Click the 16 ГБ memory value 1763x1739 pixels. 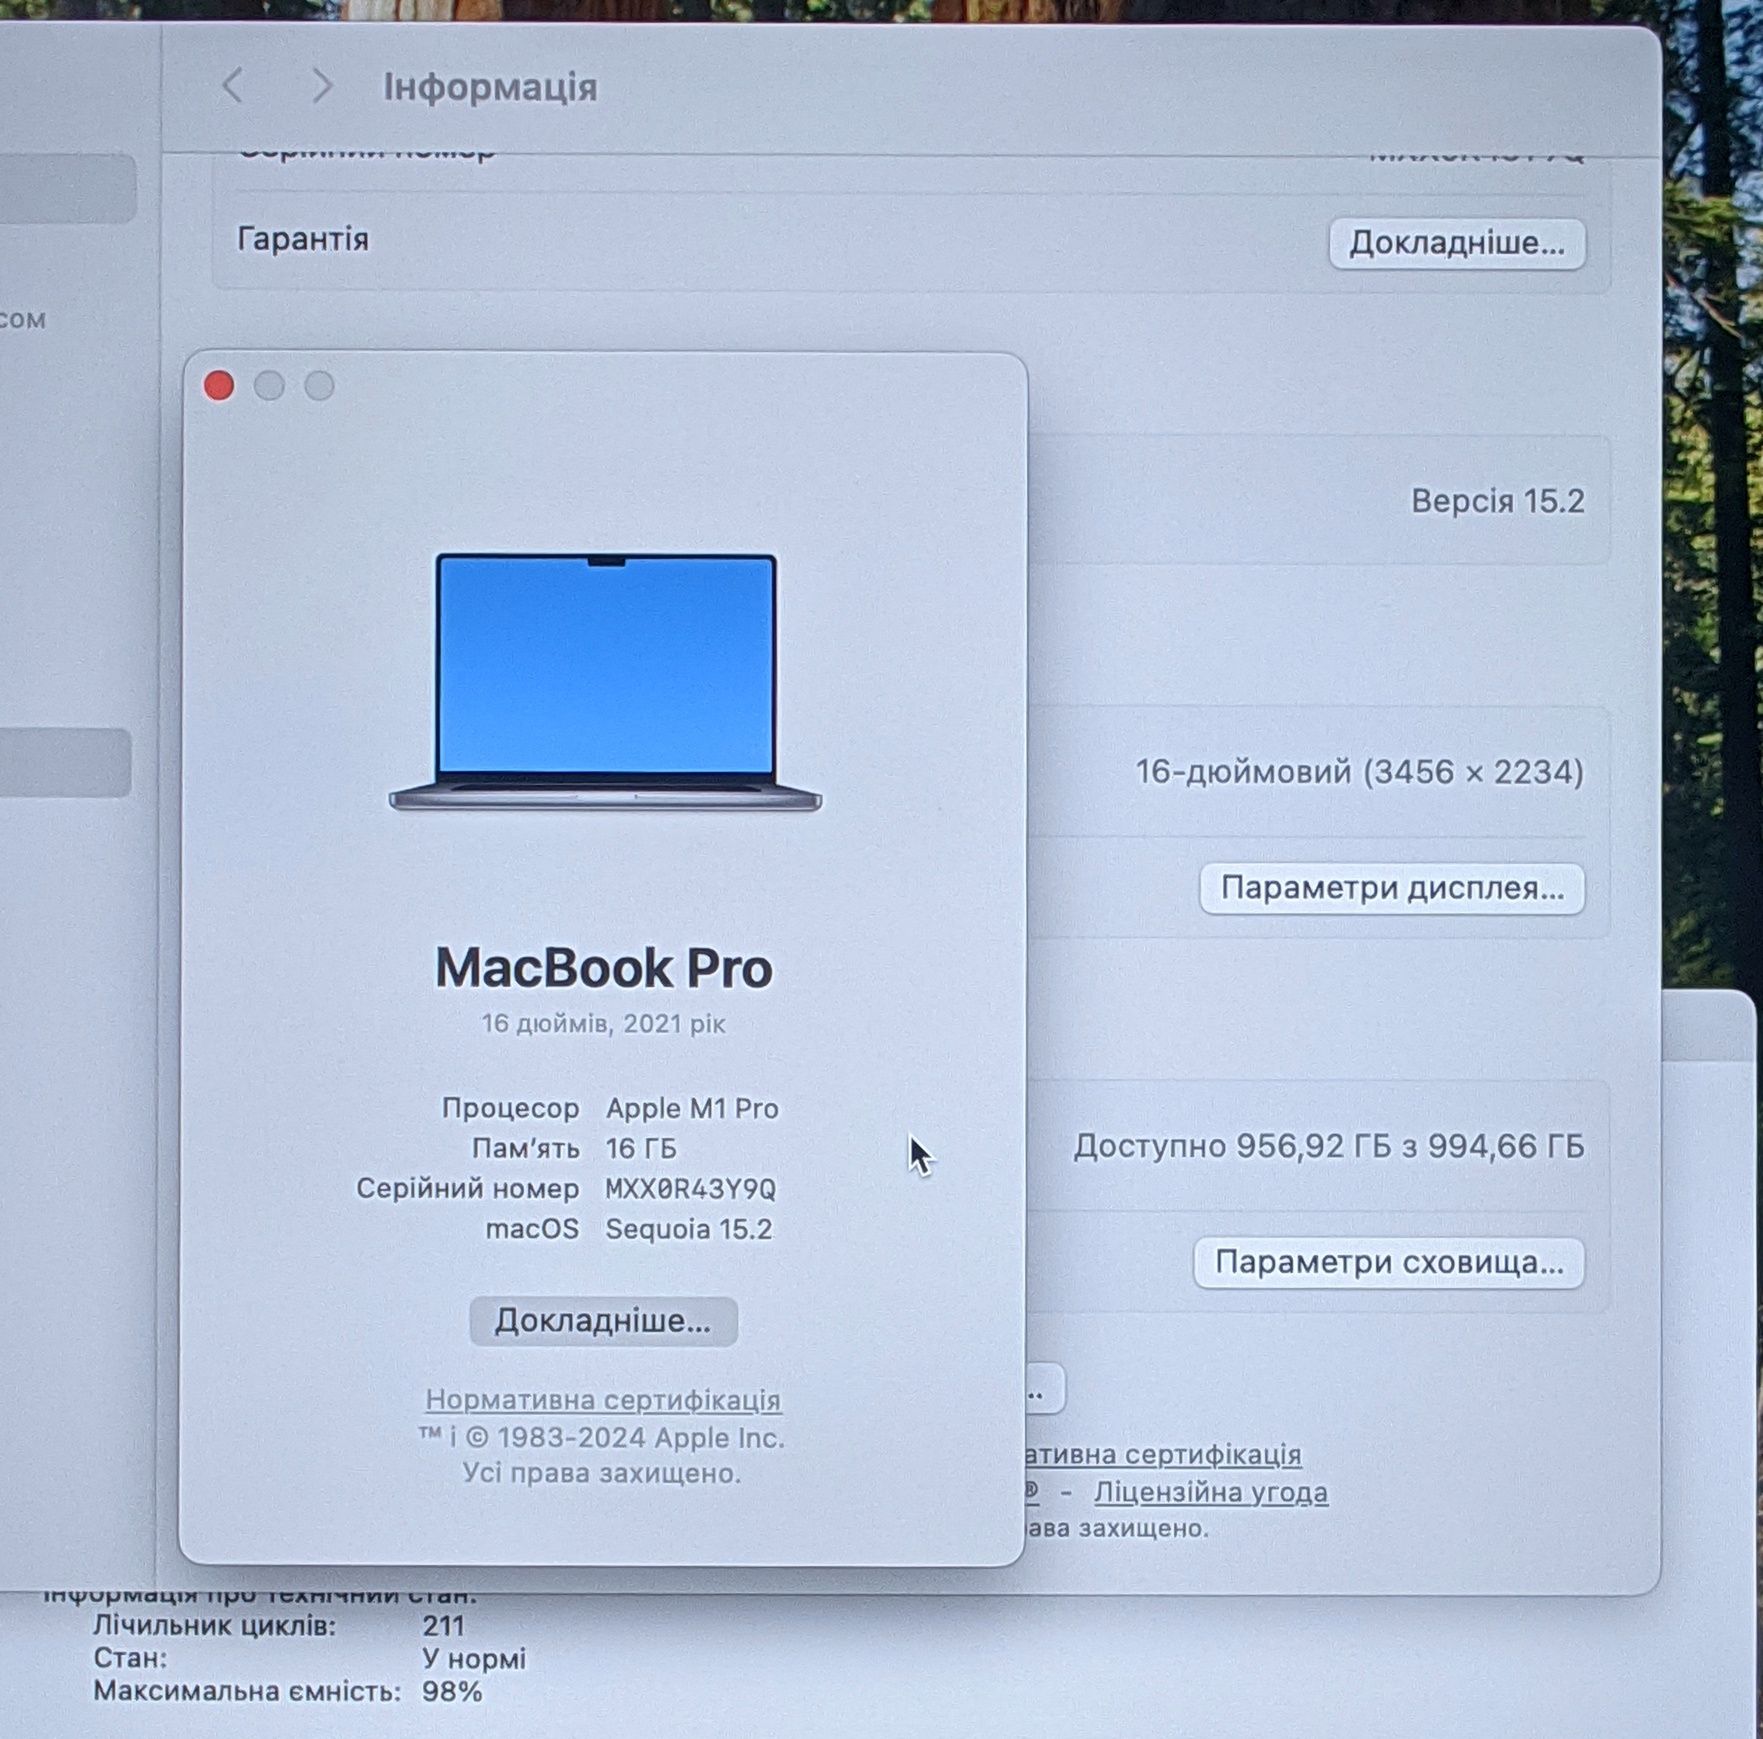[641, 1148]
